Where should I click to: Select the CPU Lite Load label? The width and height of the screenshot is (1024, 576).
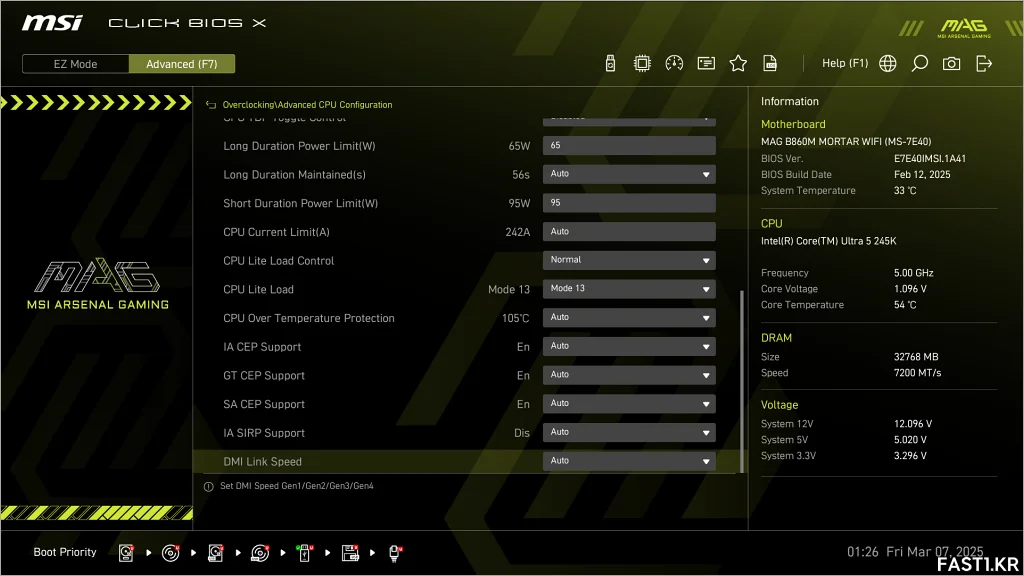pyautogui.click(x=259, y=289)
